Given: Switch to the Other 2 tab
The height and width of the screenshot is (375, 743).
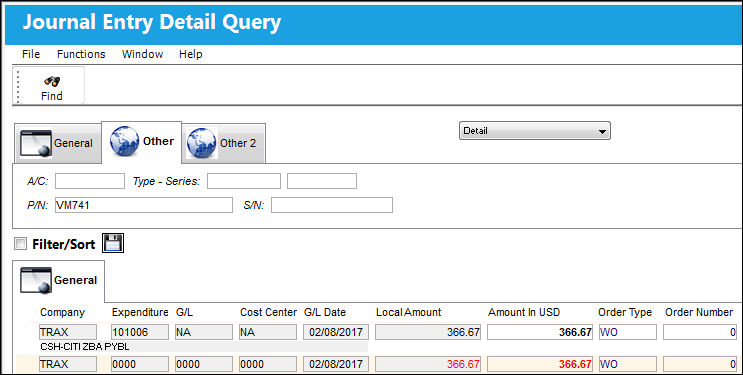Looking at the screenshot, I should pos(224,143).
